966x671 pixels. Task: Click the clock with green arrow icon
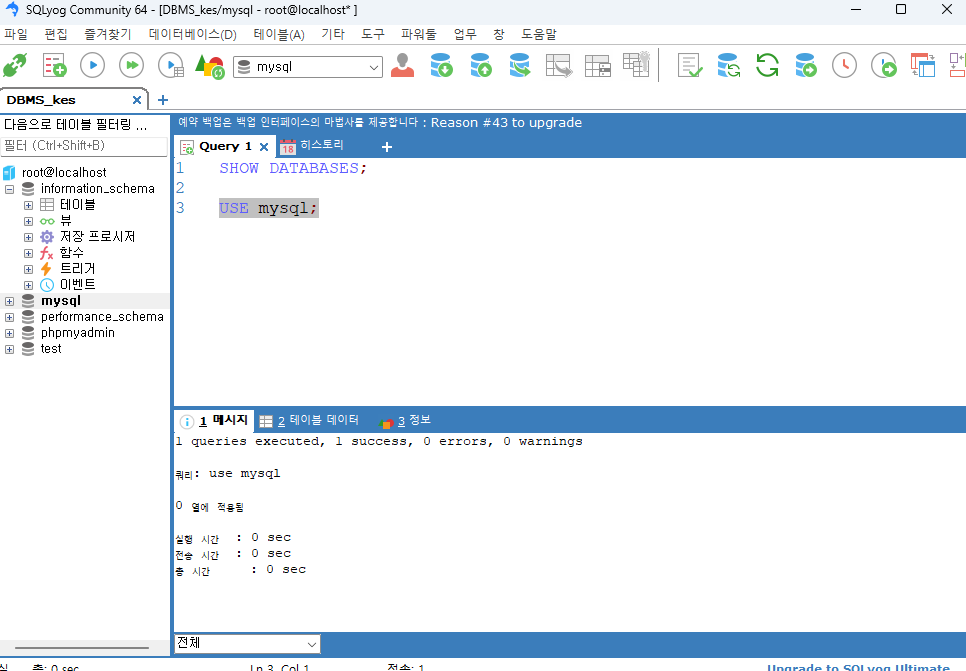(x=883, y=65)
